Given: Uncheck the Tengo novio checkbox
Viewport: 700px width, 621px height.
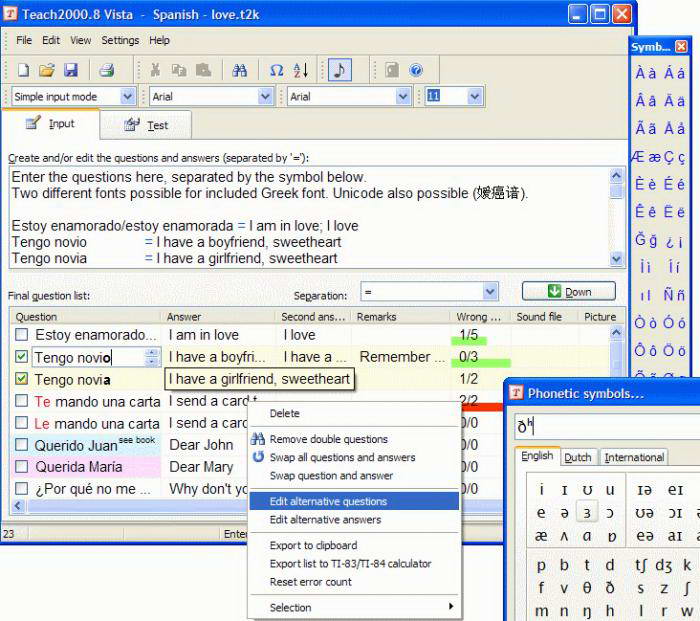Looking at the screenshot, I should tap(21, 356).
